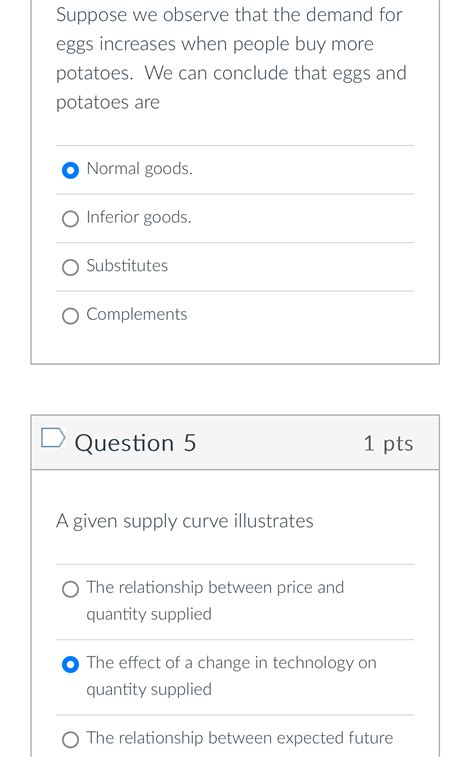Click the 'price and quantity supplied' answer text
The height and width of the screenshot is (773, 474).
coord(215,601)
